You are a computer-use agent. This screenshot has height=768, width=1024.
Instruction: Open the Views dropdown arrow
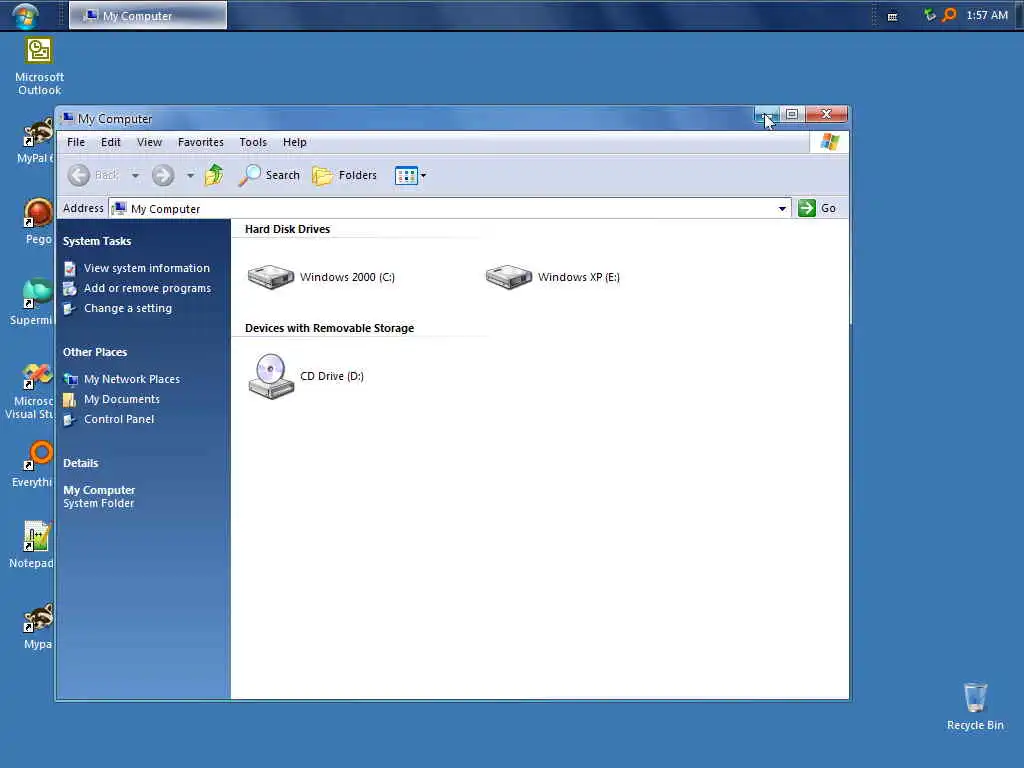tap(423, 176)
